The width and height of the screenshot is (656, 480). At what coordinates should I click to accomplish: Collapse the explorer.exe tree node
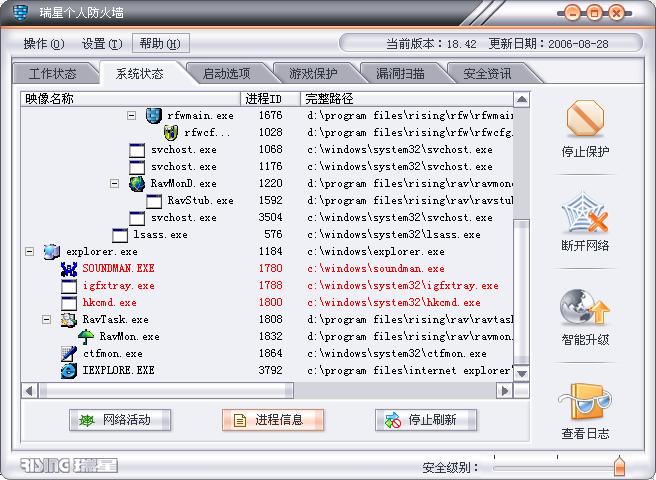[29, 252]
